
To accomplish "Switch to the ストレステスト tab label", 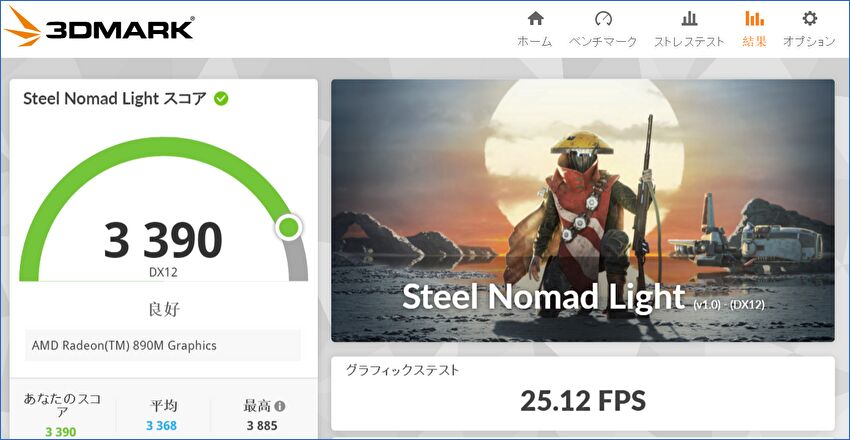I will pos(689,41).
